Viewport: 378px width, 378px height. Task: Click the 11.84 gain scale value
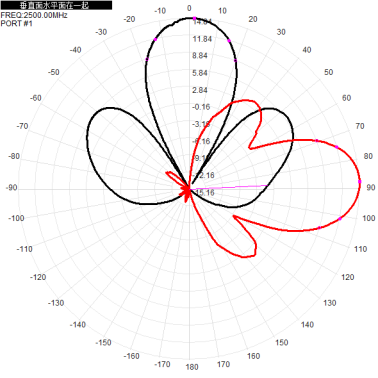coord(202,39)
